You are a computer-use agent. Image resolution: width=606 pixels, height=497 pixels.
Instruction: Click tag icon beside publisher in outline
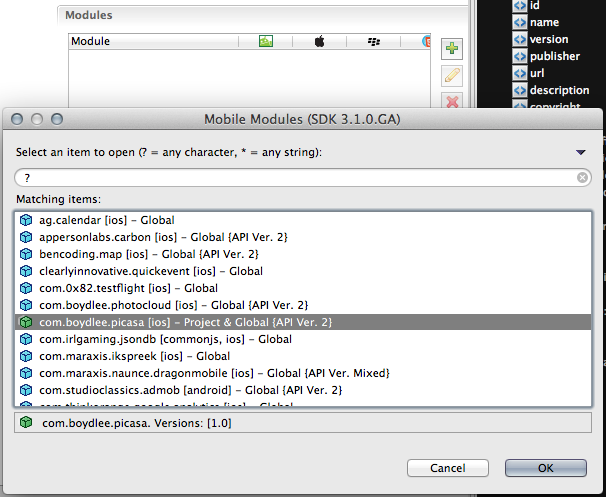[x=520, y=56]
